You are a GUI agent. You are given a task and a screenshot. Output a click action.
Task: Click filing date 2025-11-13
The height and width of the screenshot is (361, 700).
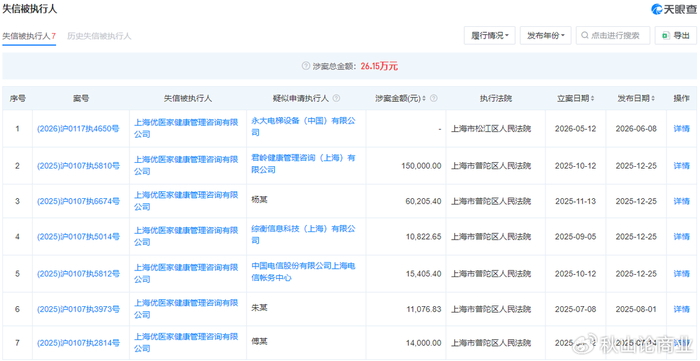576,201
